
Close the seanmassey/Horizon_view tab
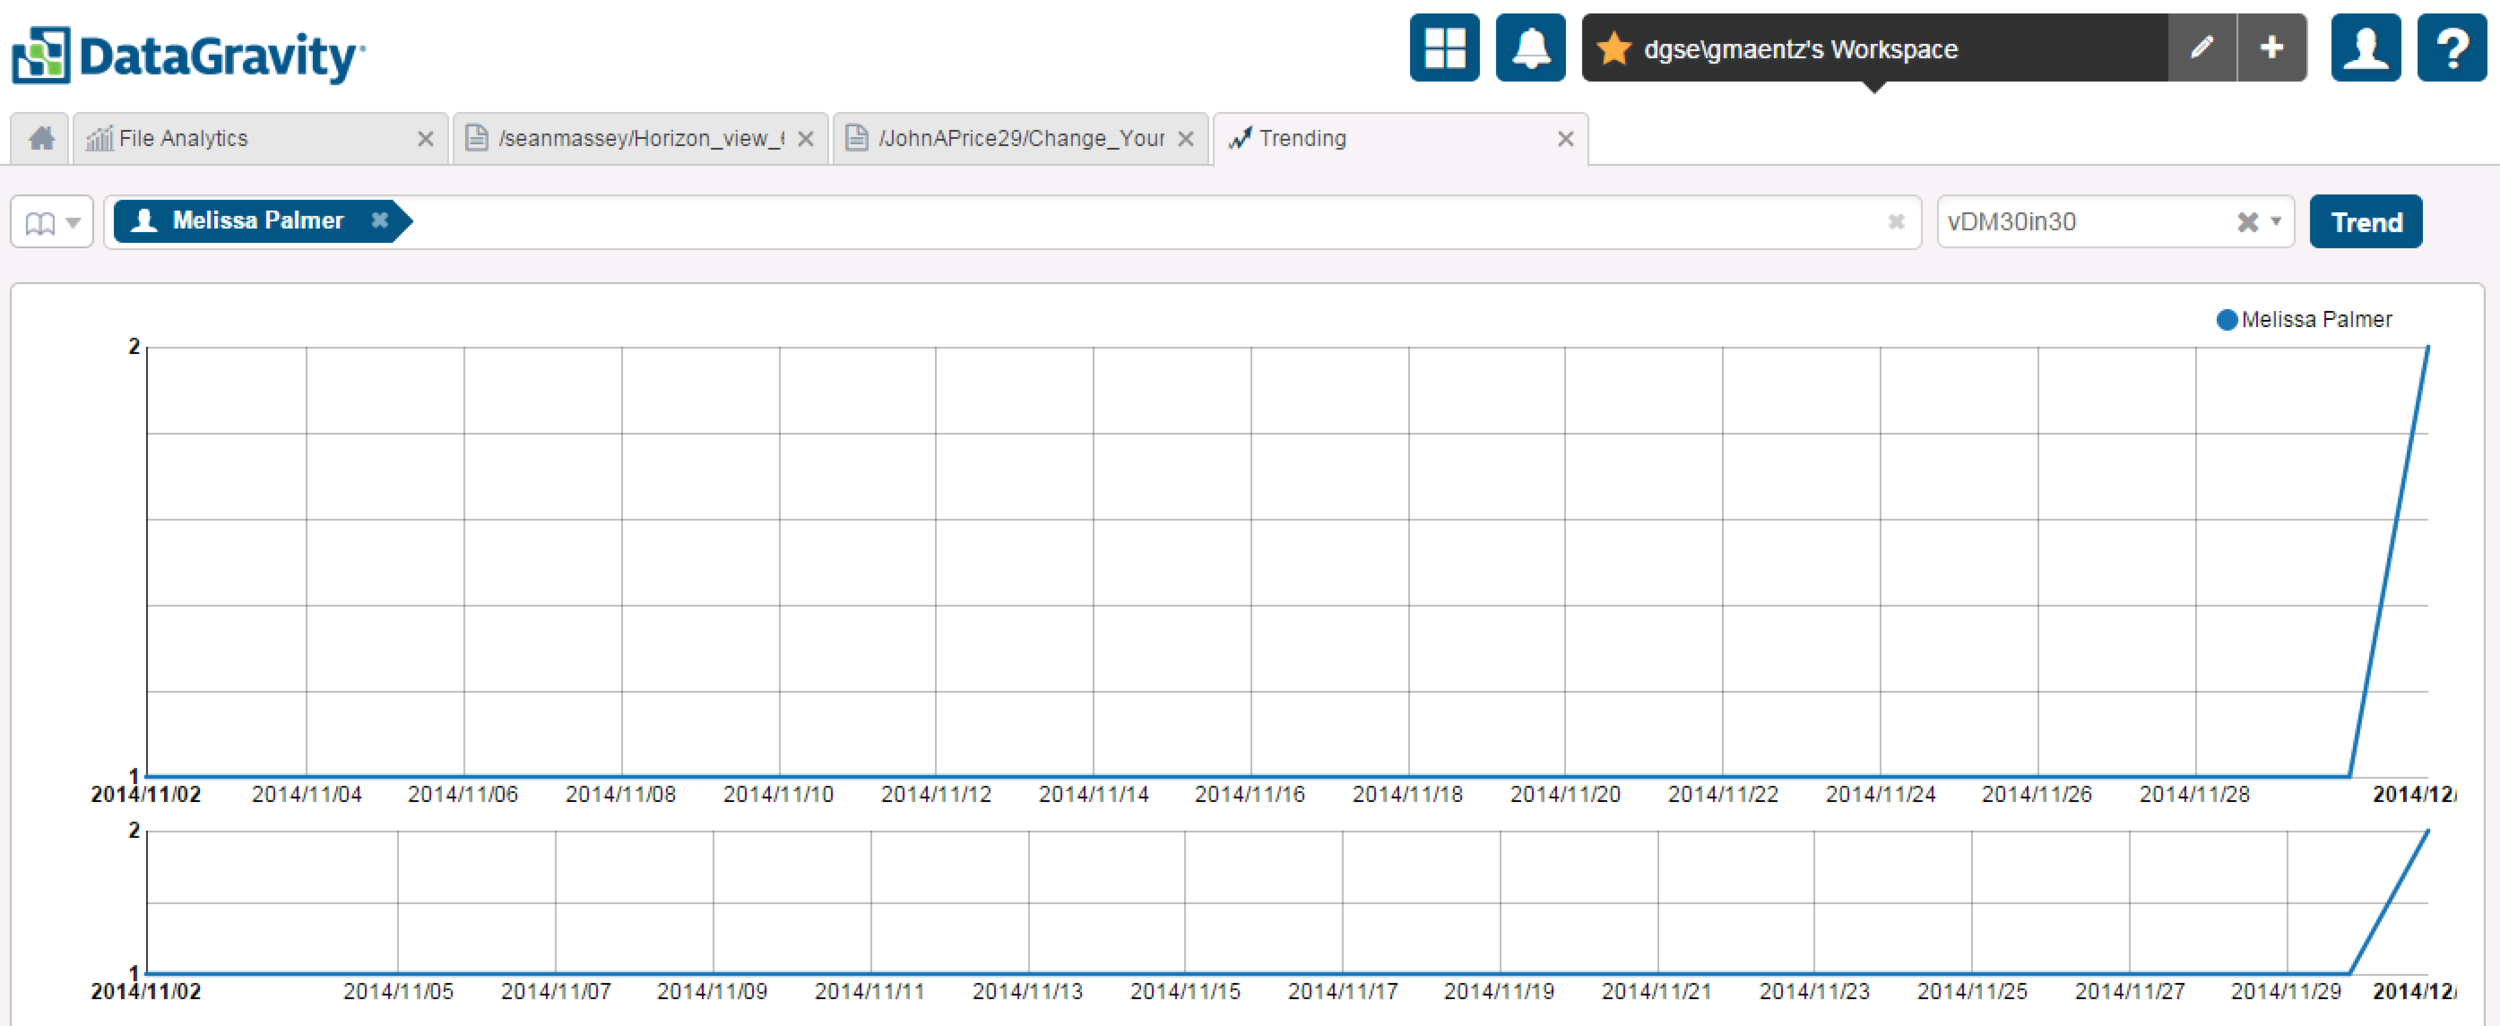click(x=805, y=139)
